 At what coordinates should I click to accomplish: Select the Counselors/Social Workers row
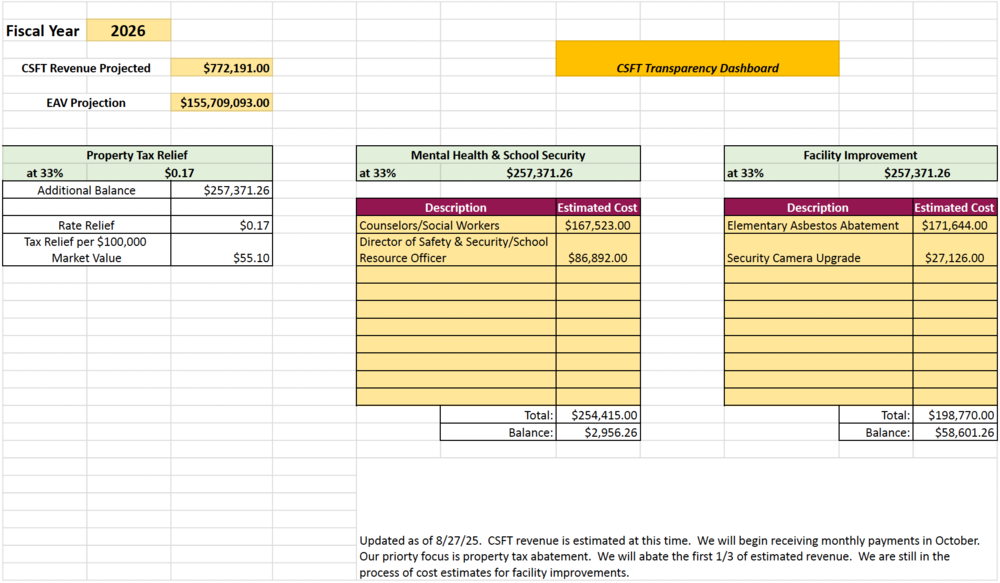click(x=498, y=225)
